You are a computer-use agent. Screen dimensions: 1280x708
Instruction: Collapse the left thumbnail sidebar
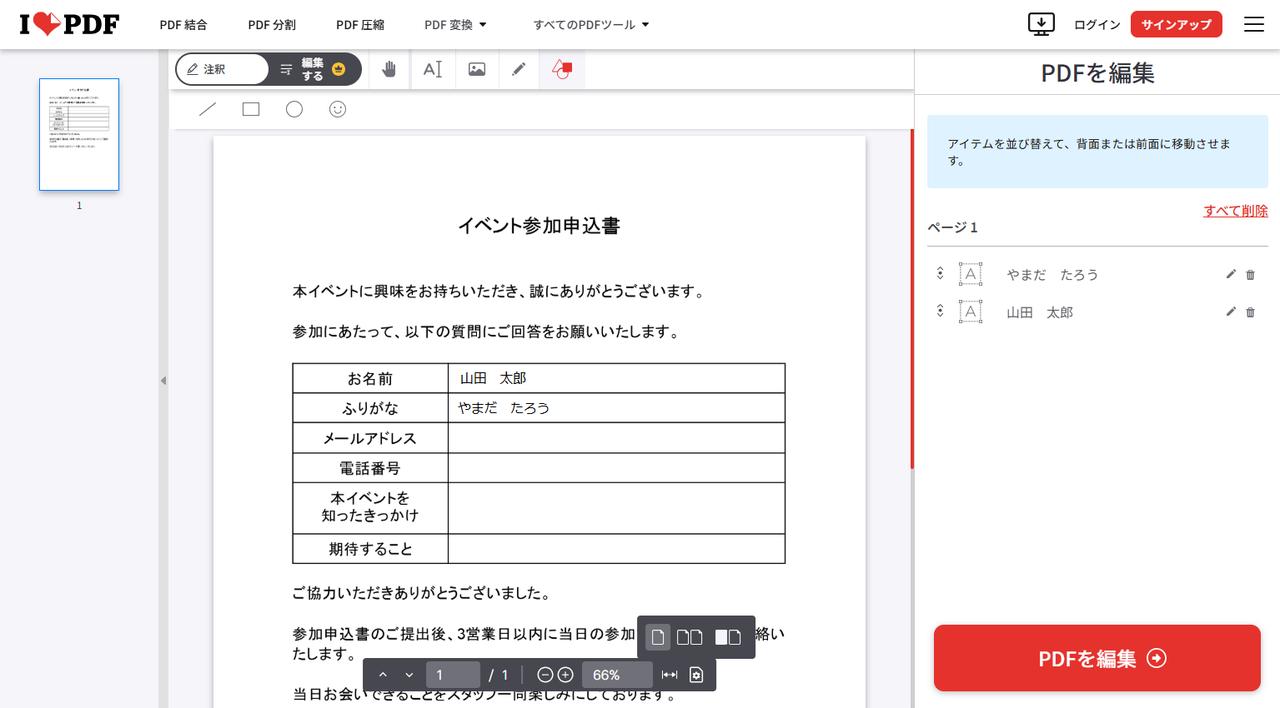(x=163, y=380)
